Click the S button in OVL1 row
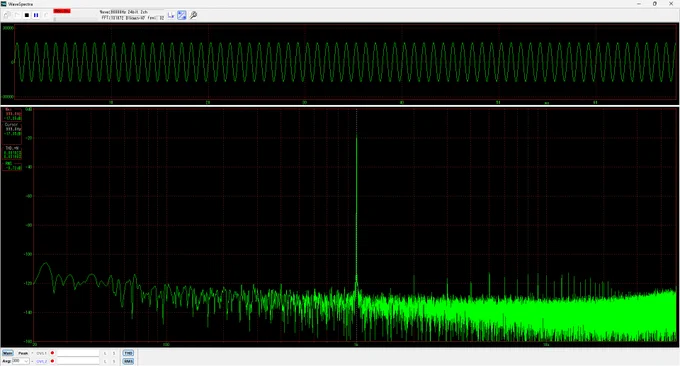680x366 pixels. click(114, 353)
